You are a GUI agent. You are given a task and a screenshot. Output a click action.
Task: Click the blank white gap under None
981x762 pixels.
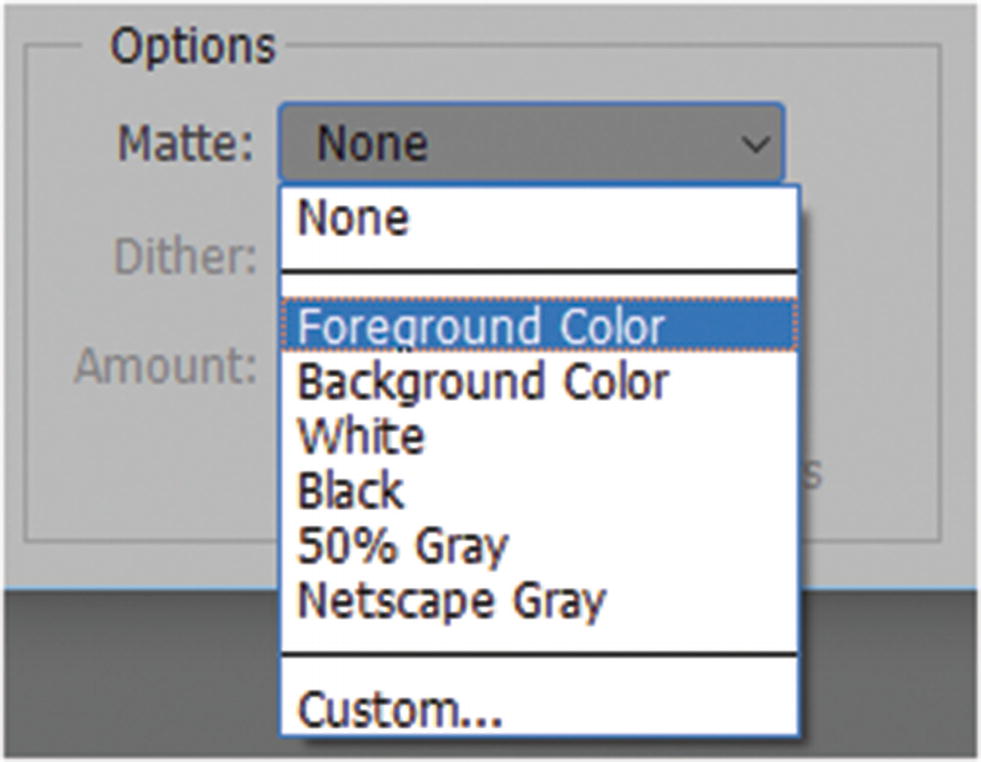point(539,250)
